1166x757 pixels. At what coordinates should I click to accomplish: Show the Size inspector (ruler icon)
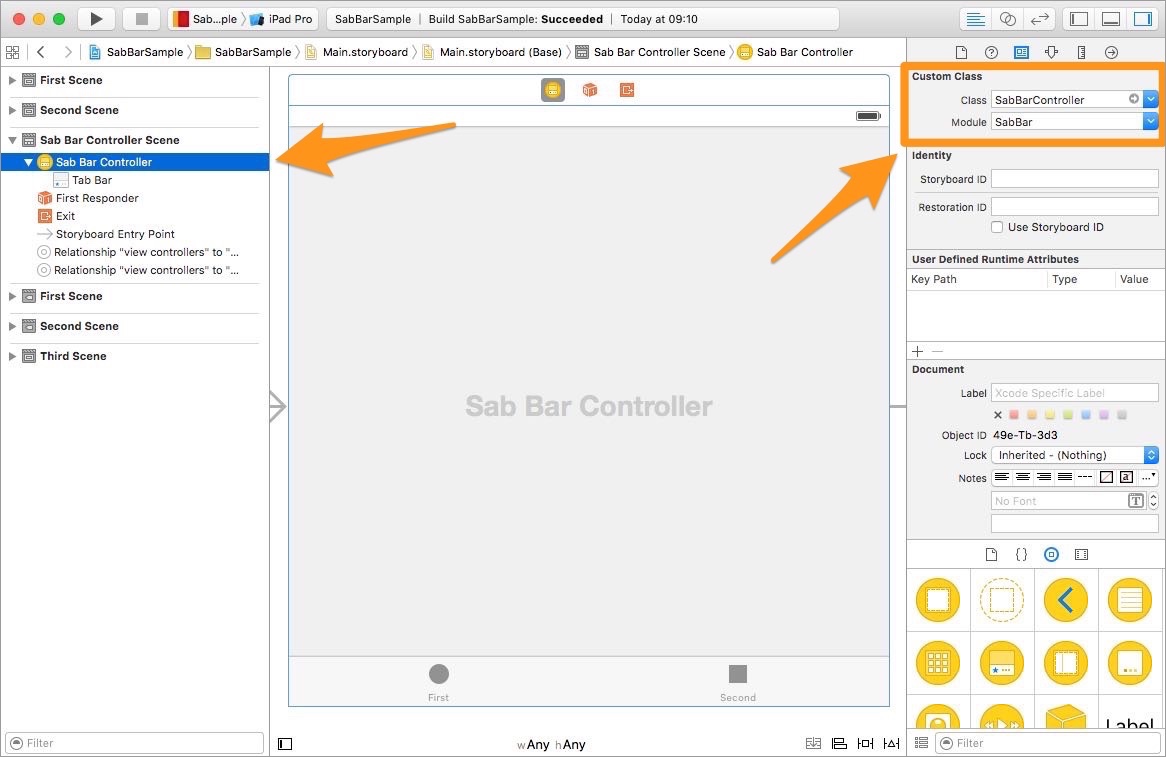click(1081, 52)
